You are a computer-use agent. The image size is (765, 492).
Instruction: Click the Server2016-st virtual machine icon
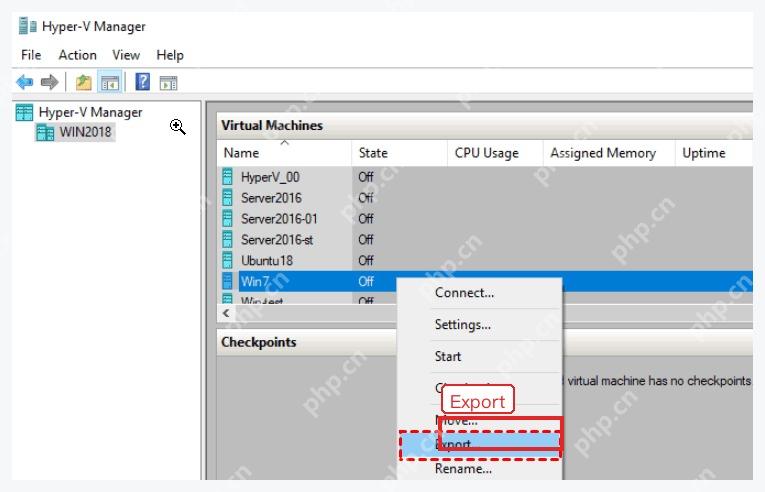[x=227, y=239]
